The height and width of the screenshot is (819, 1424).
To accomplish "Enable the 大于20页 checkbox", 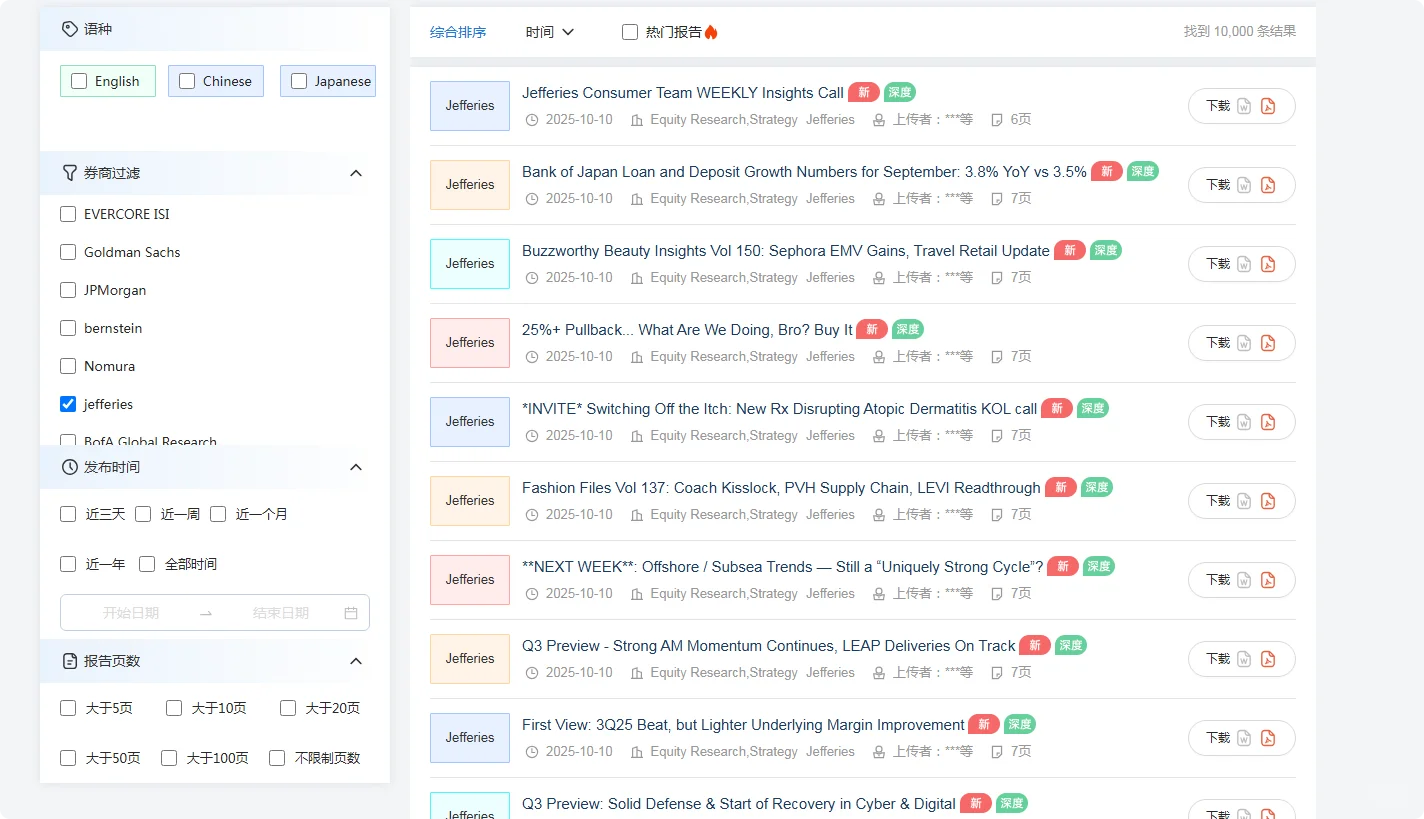I will click(288, 708).
